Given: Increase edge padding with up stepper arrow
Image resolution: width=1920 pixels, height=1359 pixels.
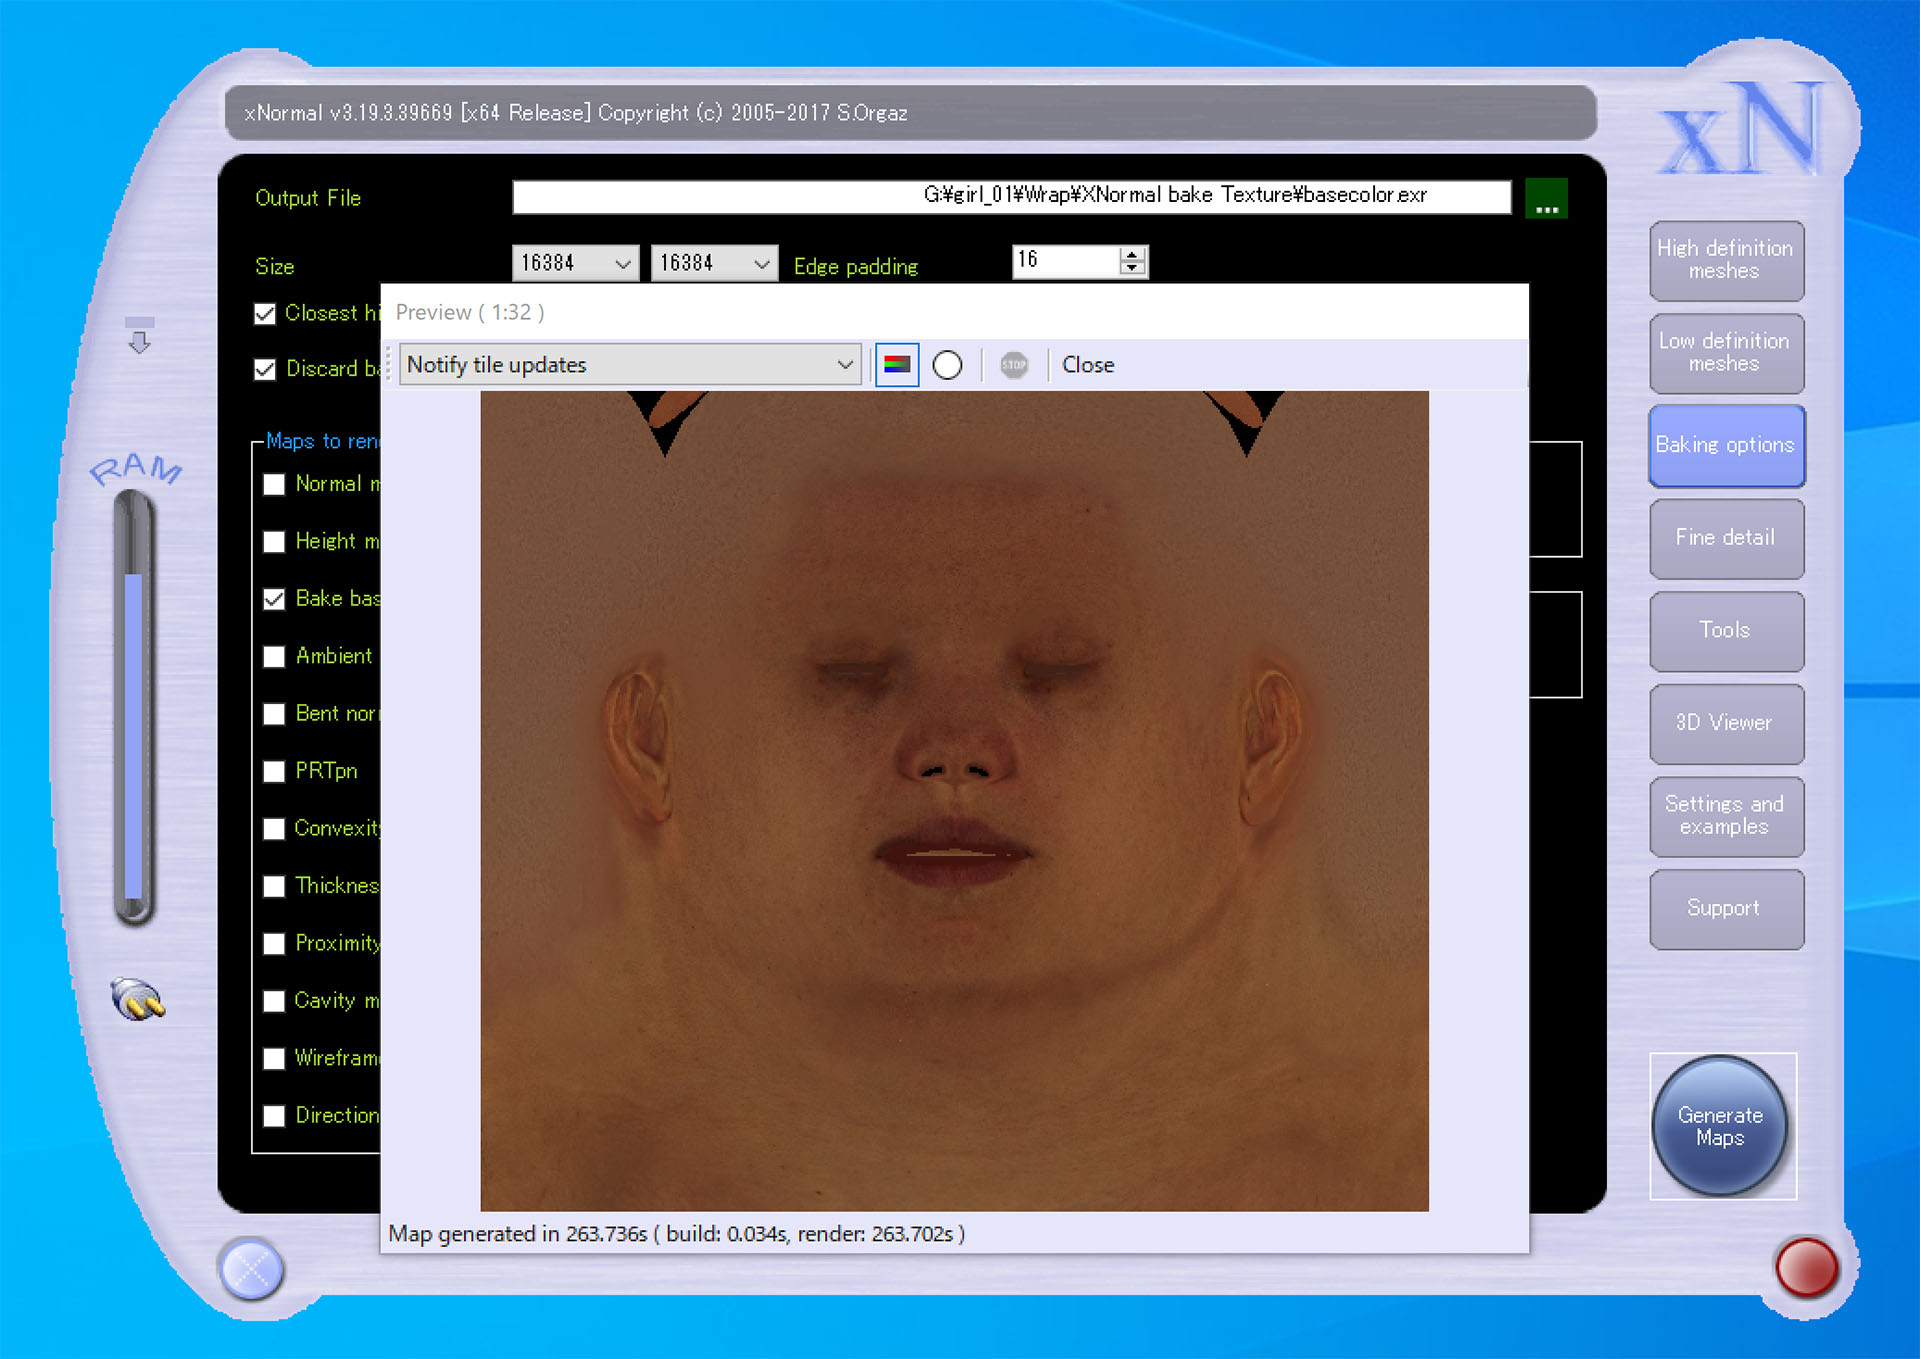Looking at the screenshot, I should pyautogui.click(x=1132, y=254).
